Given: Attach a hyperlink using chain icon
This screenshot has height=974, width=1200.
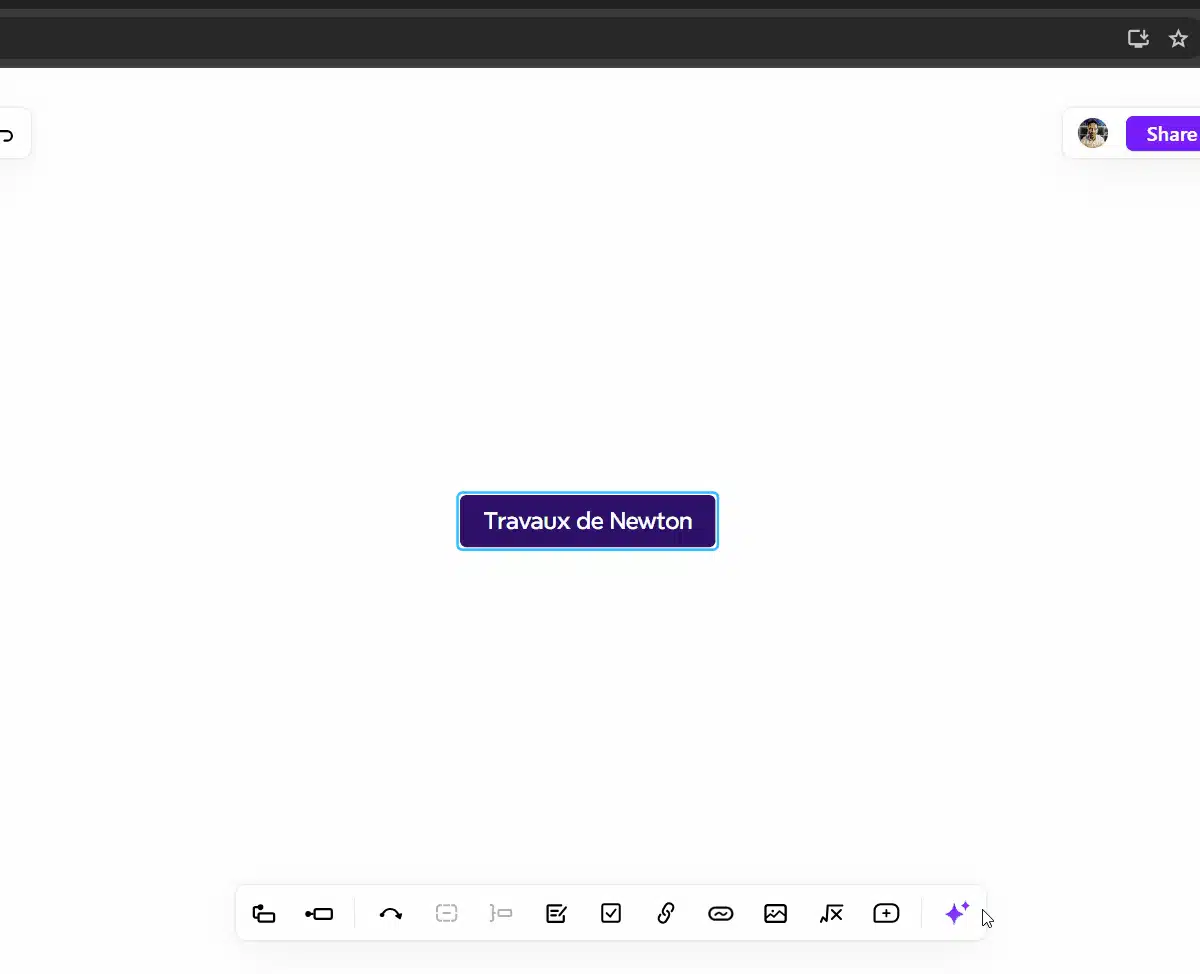Looking at the screenshot, I should (666, 913).
